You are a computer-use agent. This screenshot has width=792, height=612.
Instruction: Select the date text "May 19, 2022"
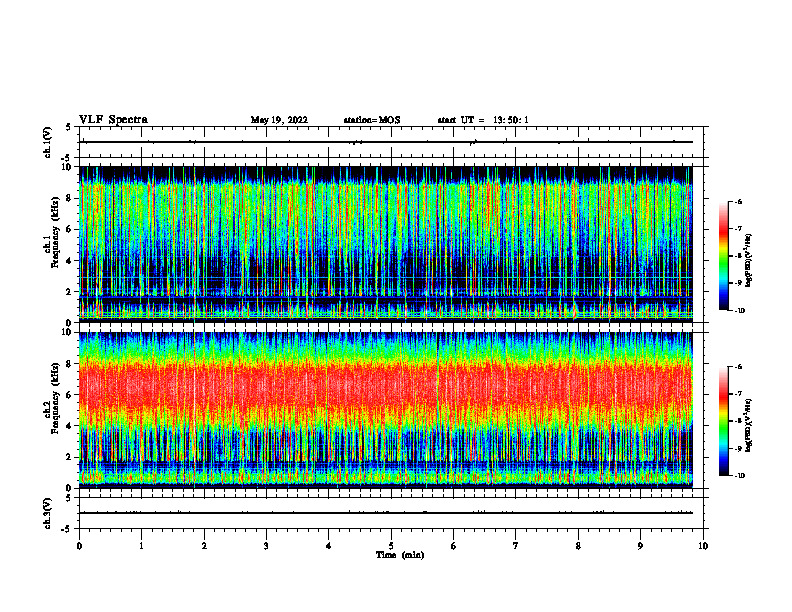point(279,120)
